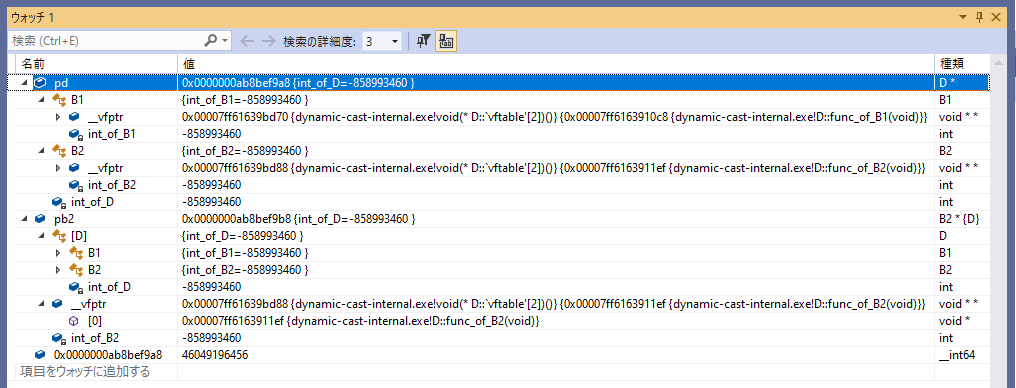
Task: Click the cube icon beside pd
Action: (41, 83)
